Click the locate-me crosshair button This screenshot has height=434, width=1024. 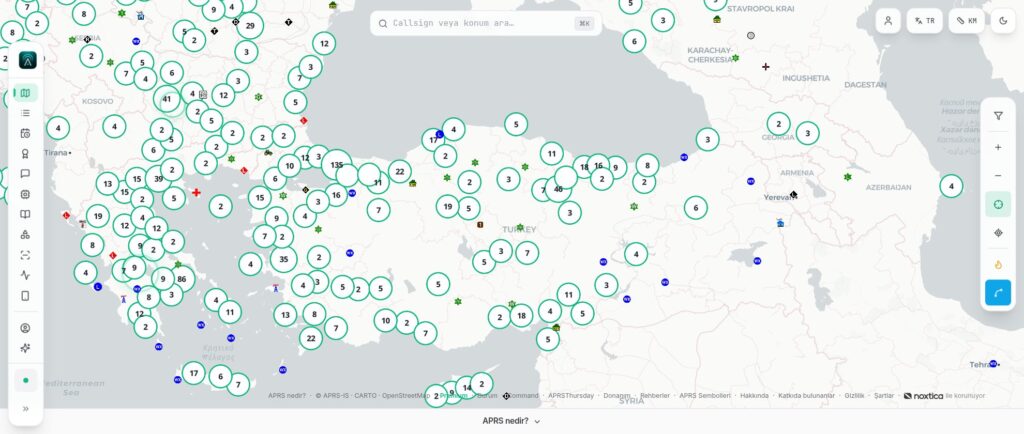pos(998,233)
